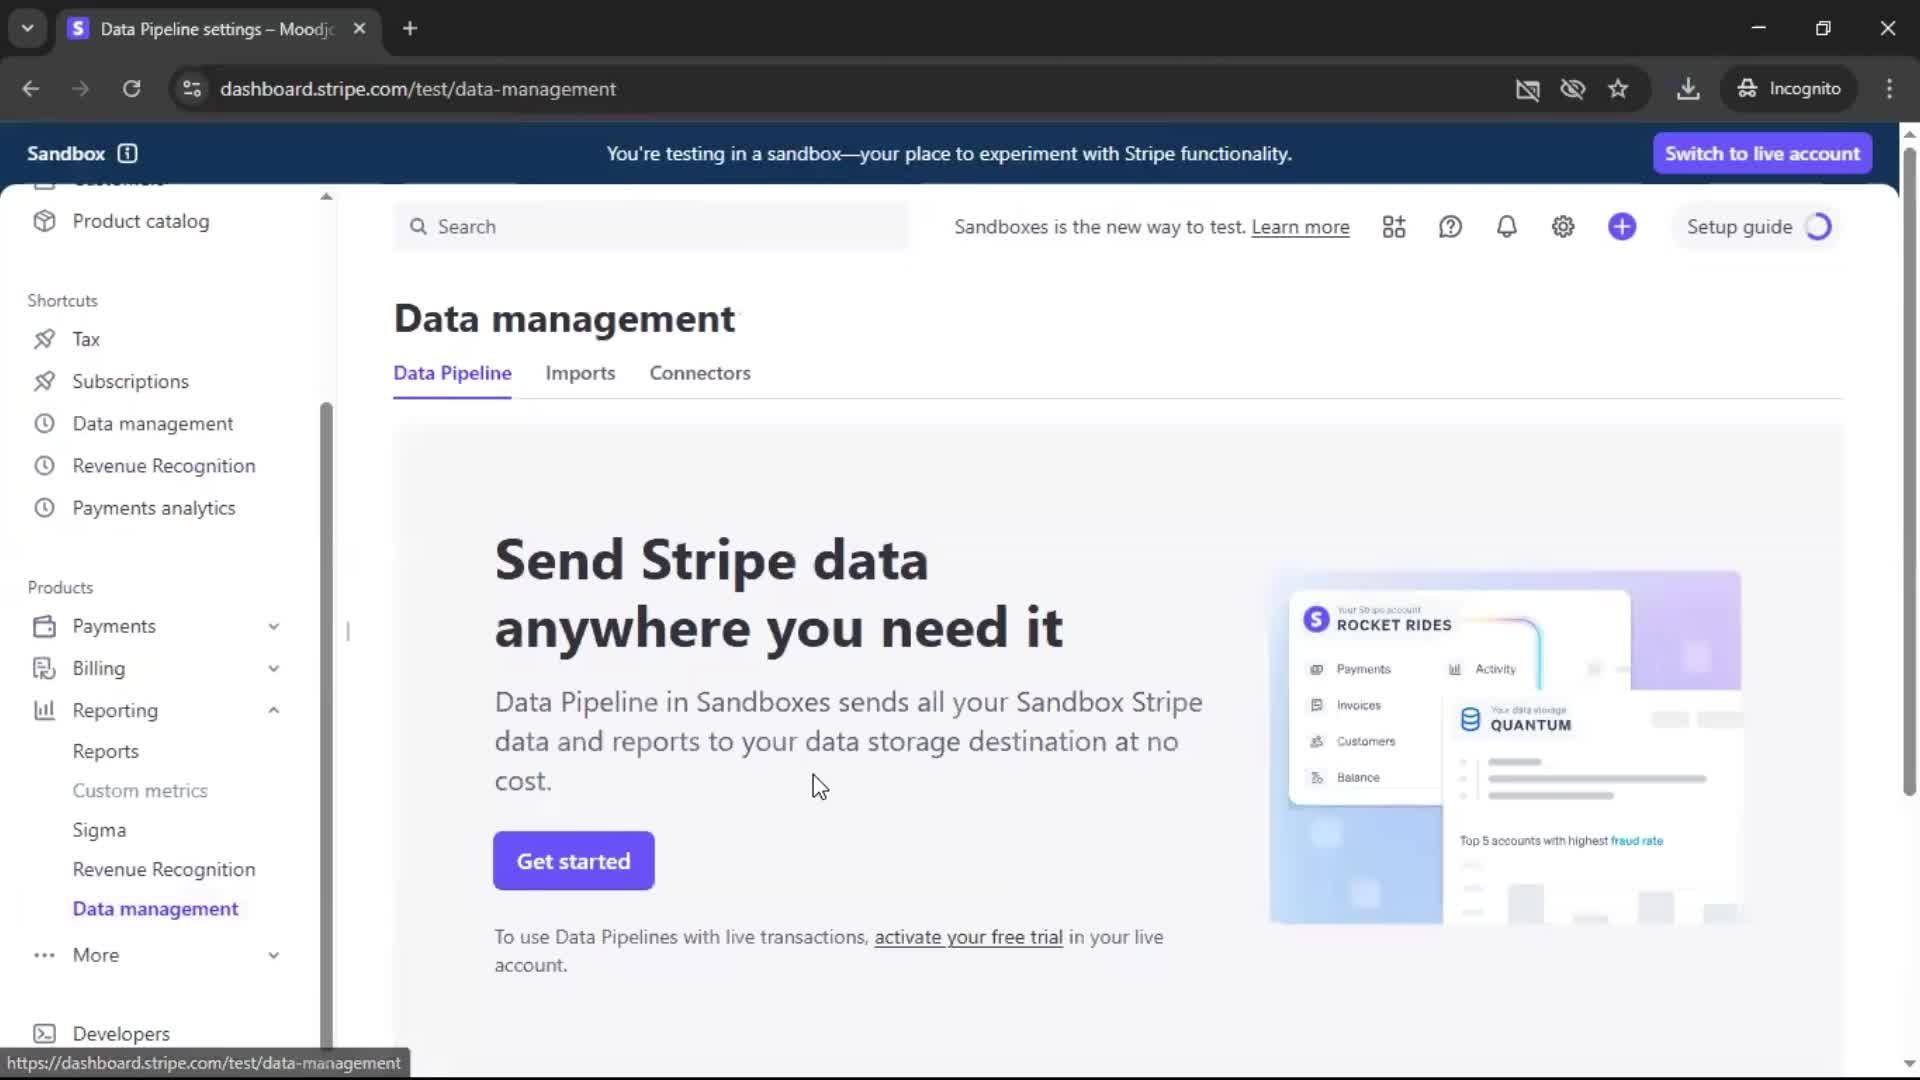Toggle third-party cookie eye icon

pyautogui.click(x=1573, y=89)
